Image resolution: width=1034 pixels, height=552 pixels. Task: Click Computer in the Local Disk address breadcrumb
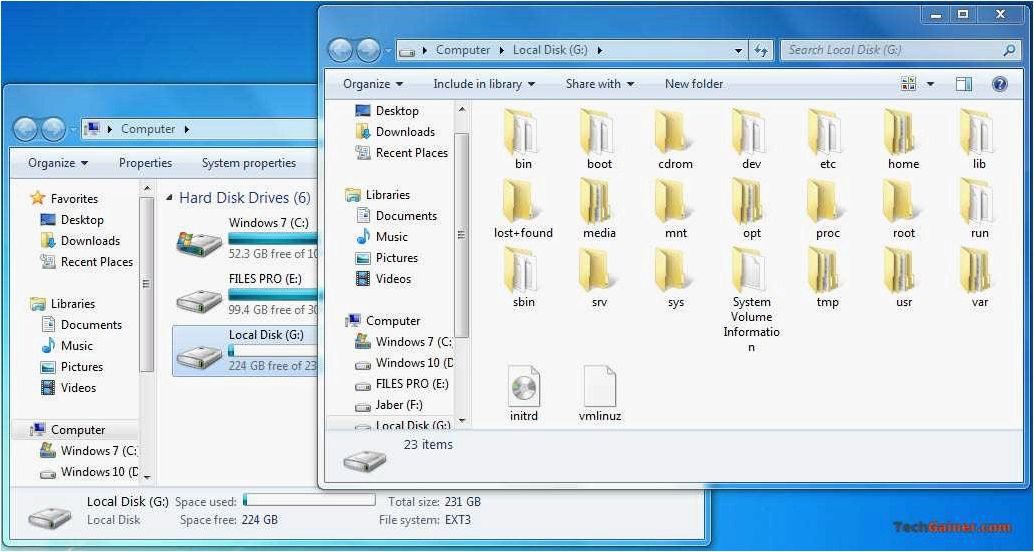[x=463, y=50]
